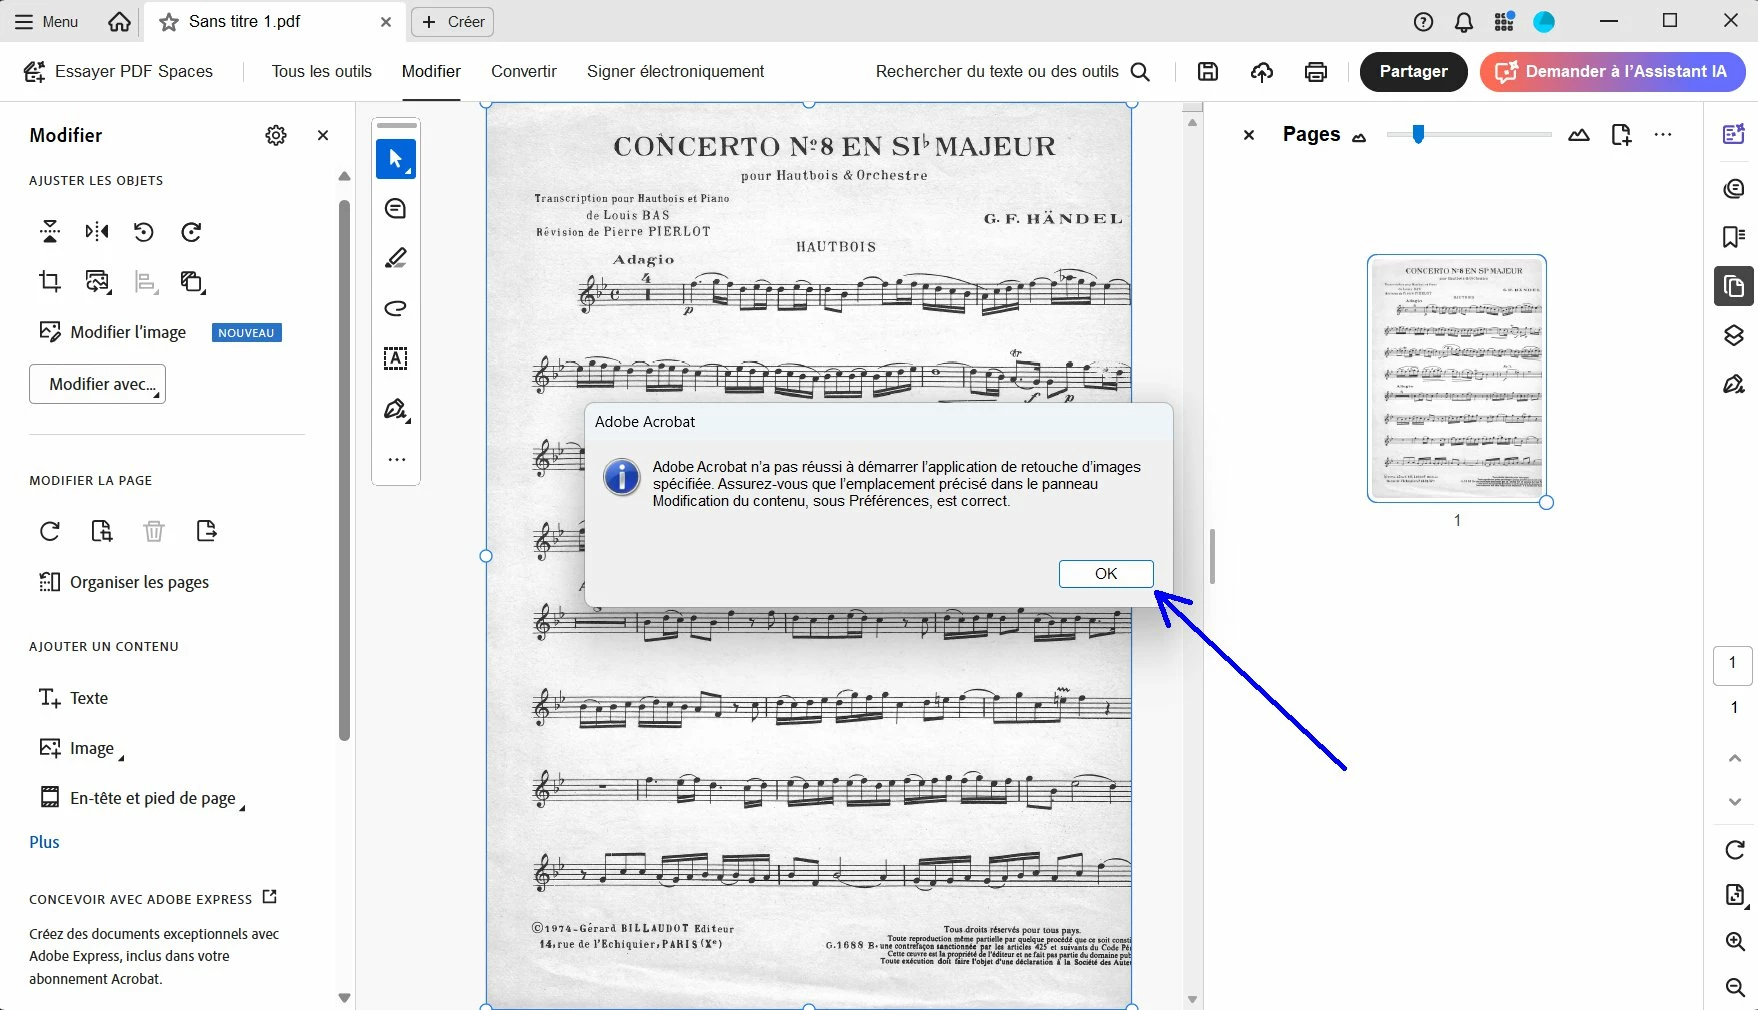Image resolution: width=1758 pixels, height=1010 pixels.
Task: Select the fountain pen sign tool
Action: 396,409
